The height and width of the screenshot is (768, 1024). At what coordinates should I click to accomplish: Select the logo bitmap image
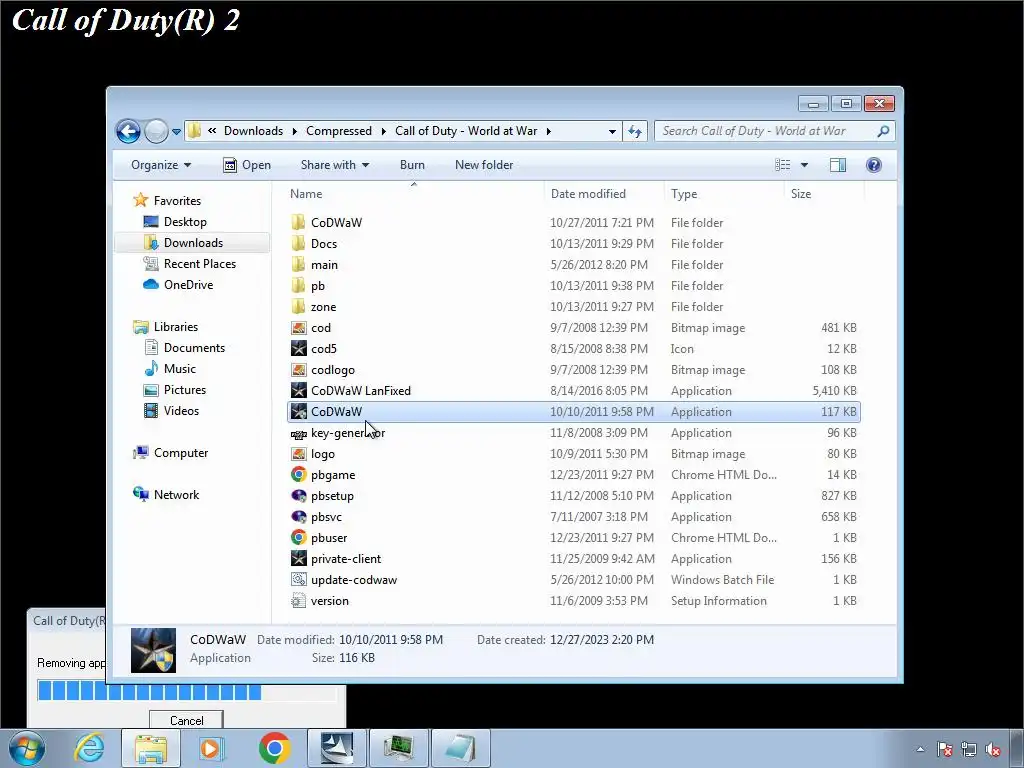573,454
